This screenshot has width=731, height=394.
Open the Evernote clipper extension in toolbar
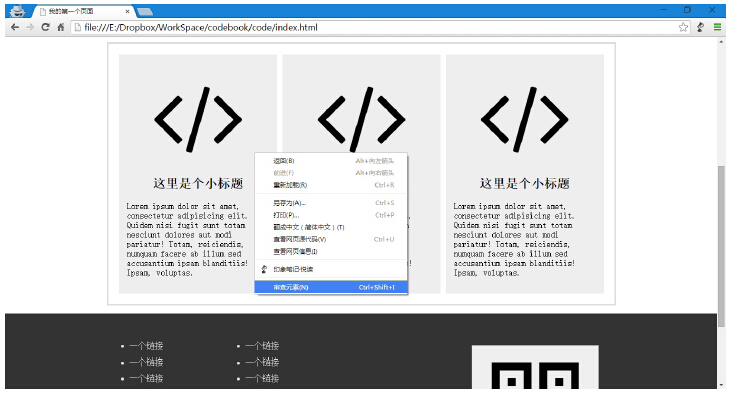[700, 28]
